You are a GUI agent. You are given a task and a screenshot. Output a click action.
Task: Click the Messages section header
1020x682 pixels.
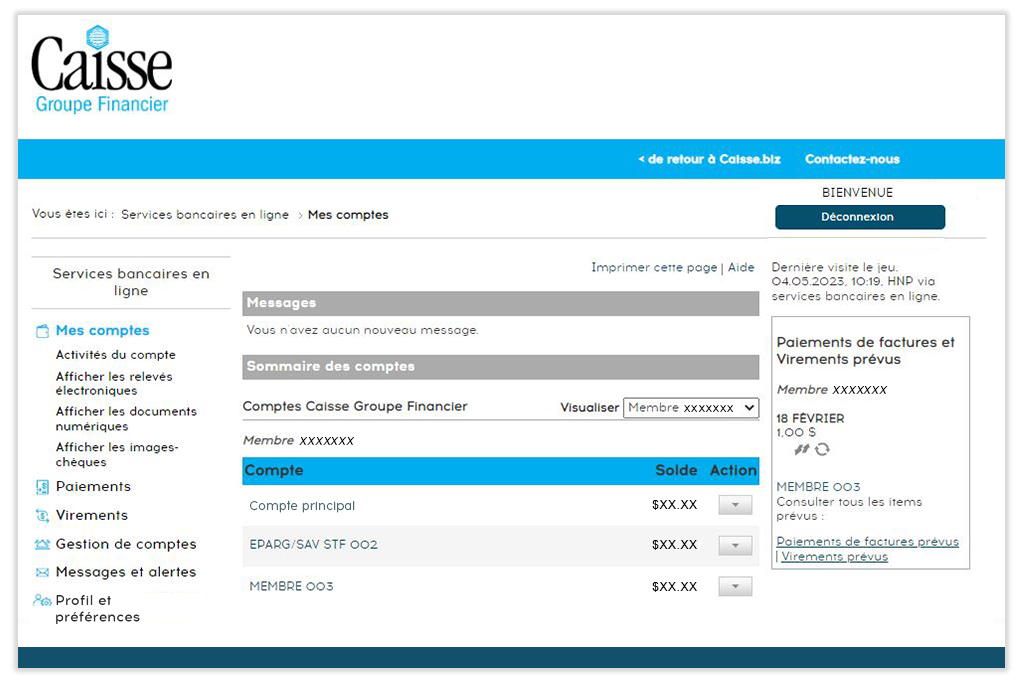[500, 303]
